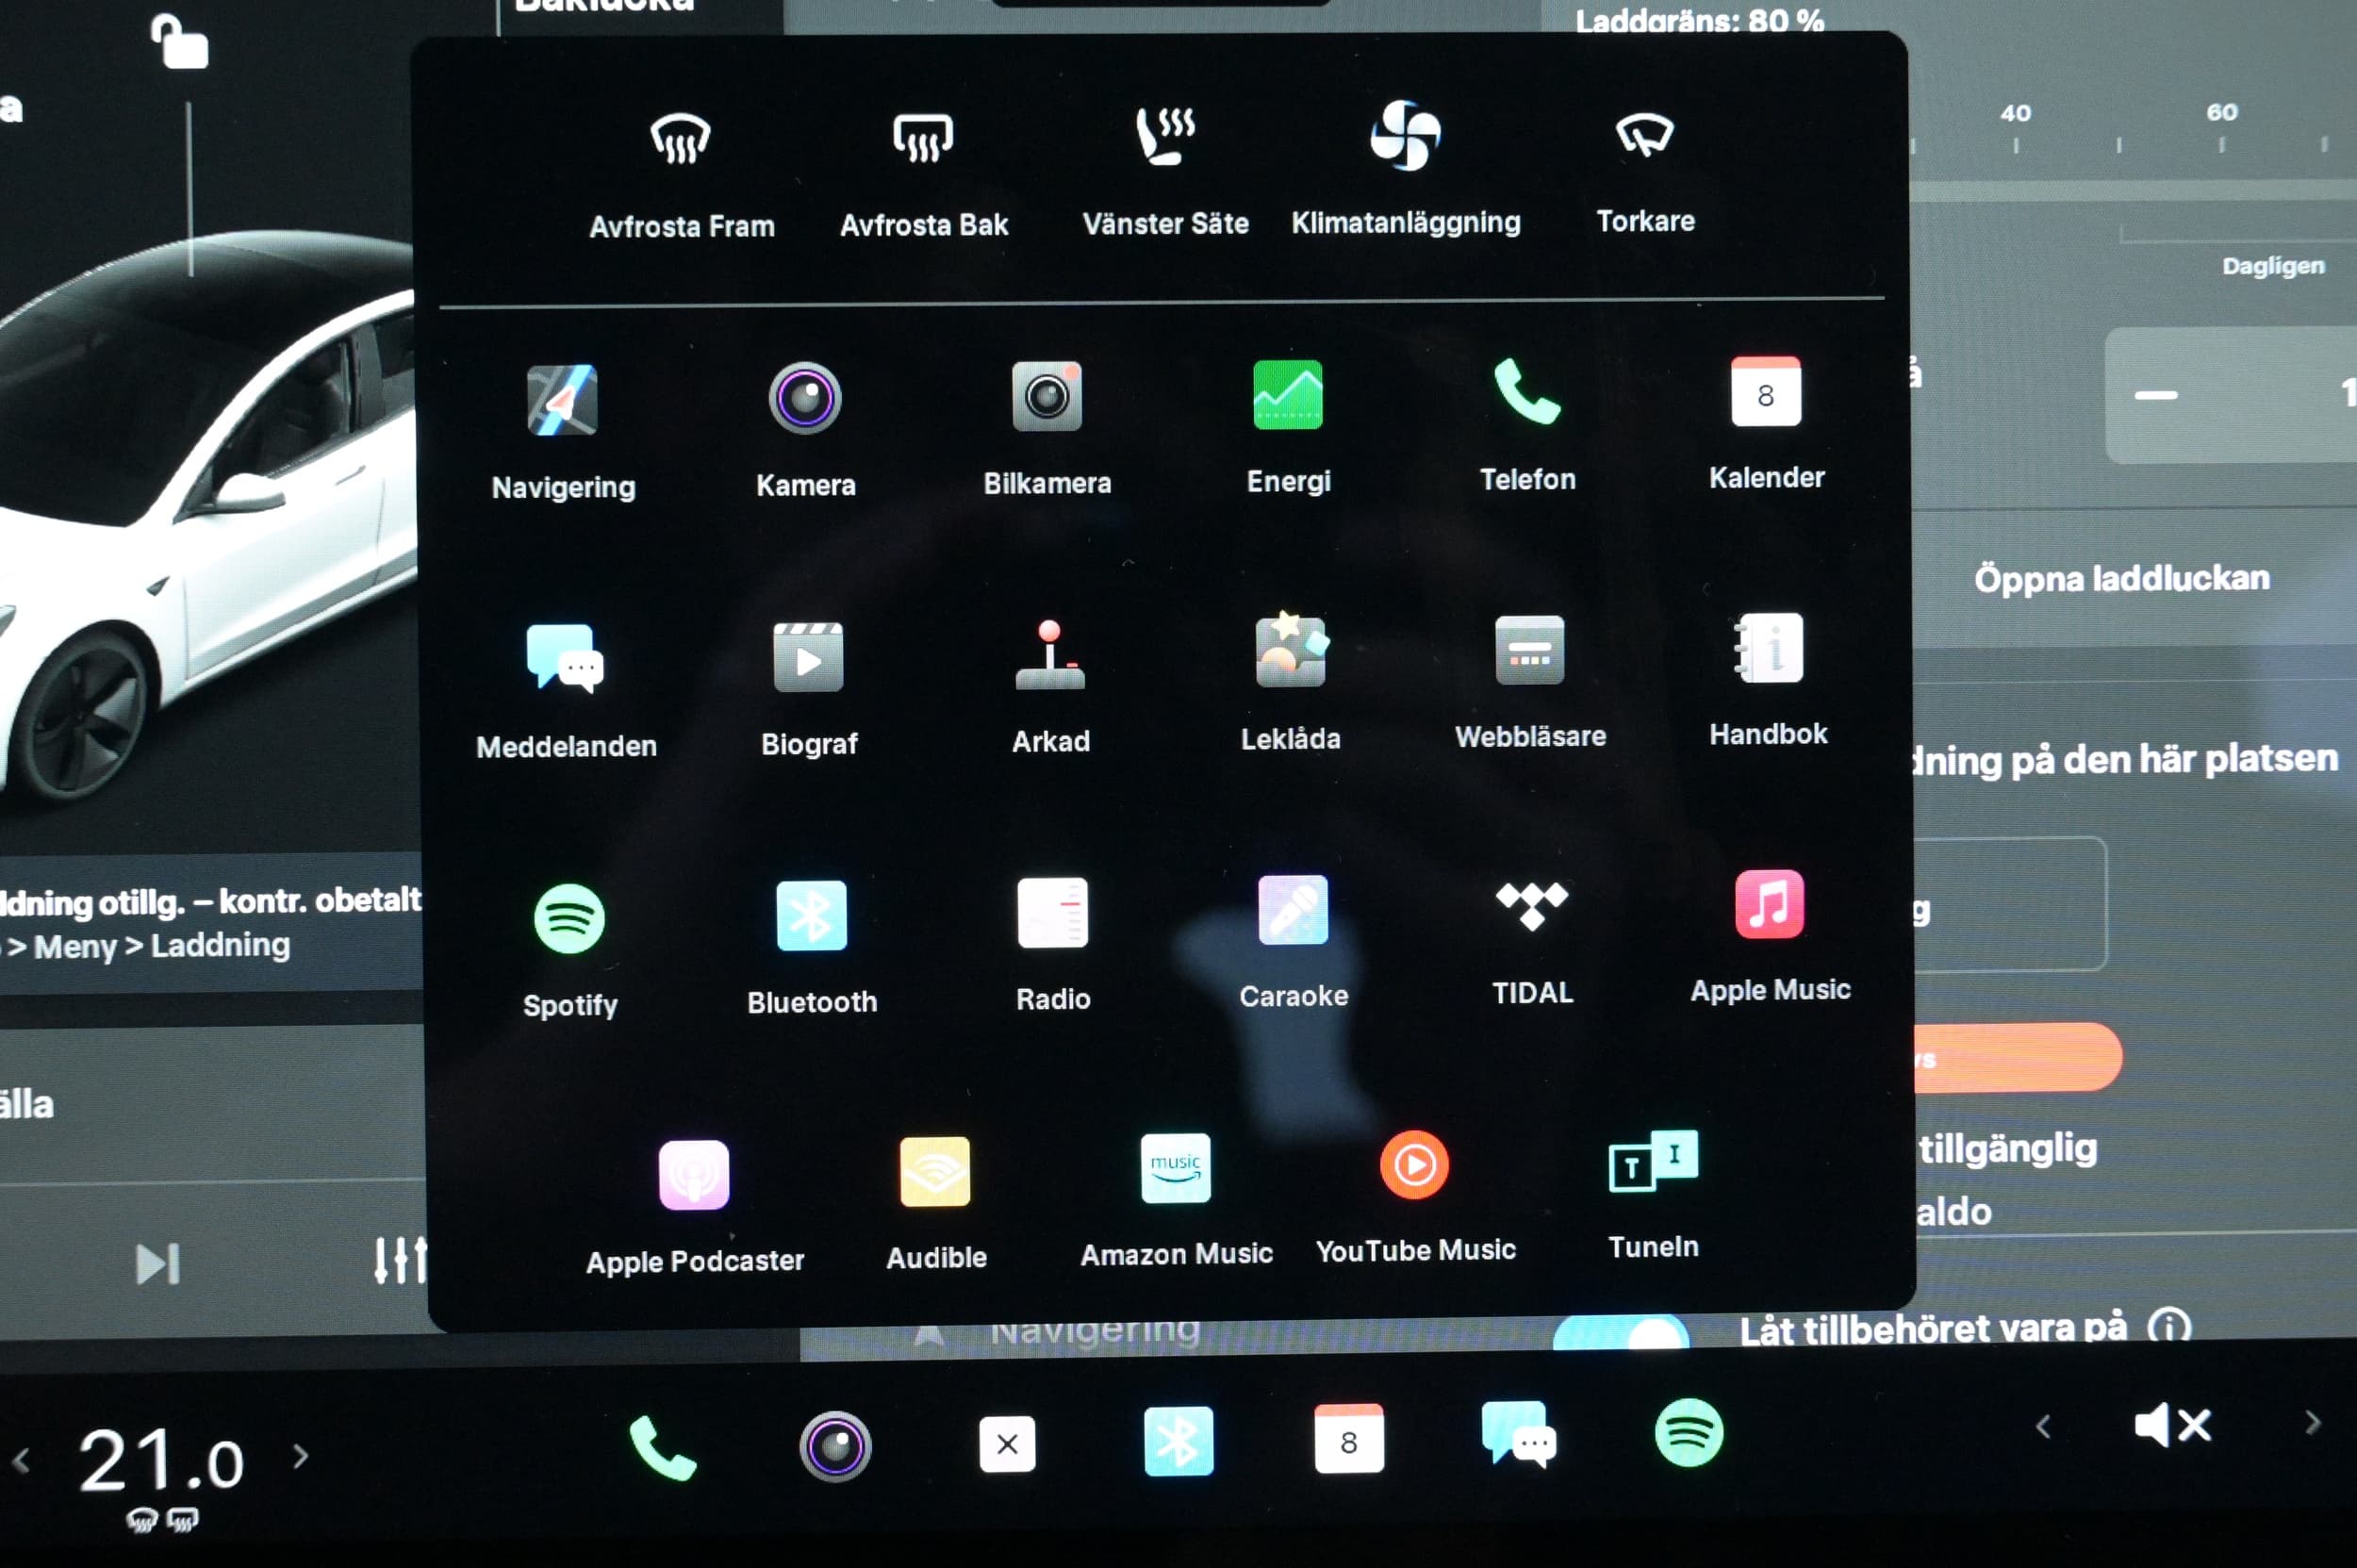The image size is (2357, 1568).
Task: Open the Bilkamera dashcam app
Action: point(1047,428)
